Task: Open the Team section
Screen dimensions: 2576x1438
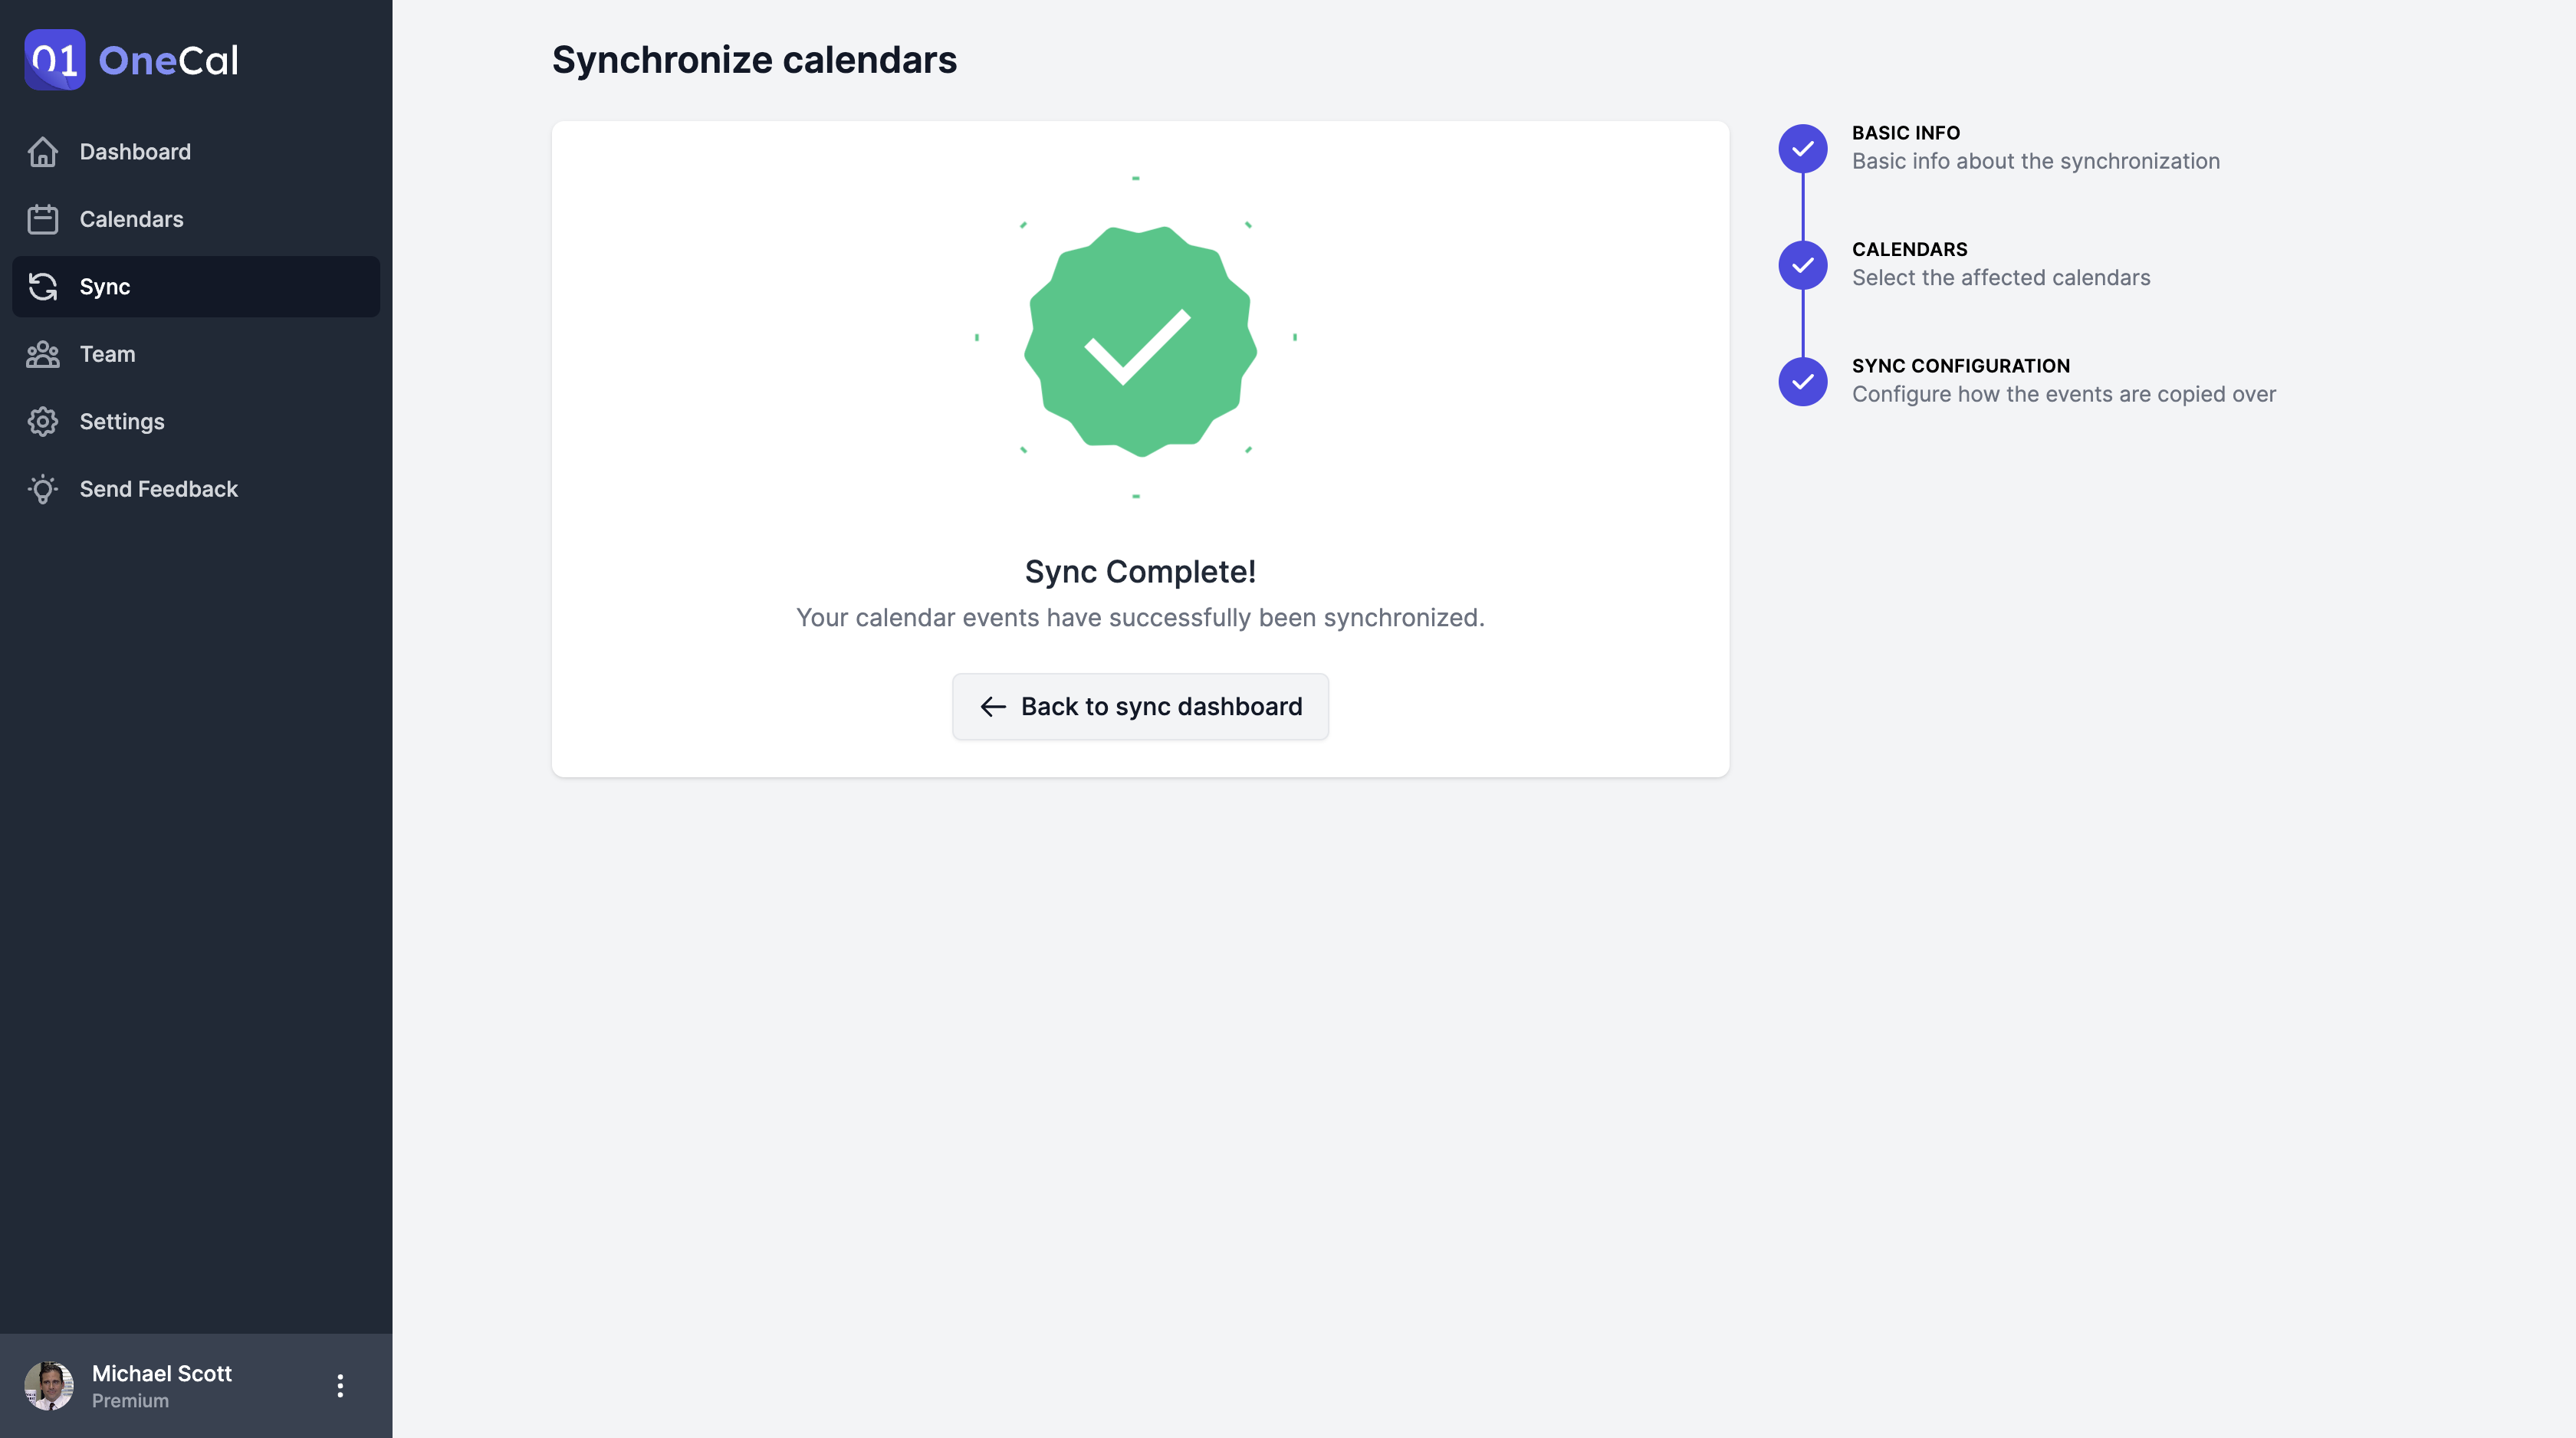Action: tap(107, 354)
